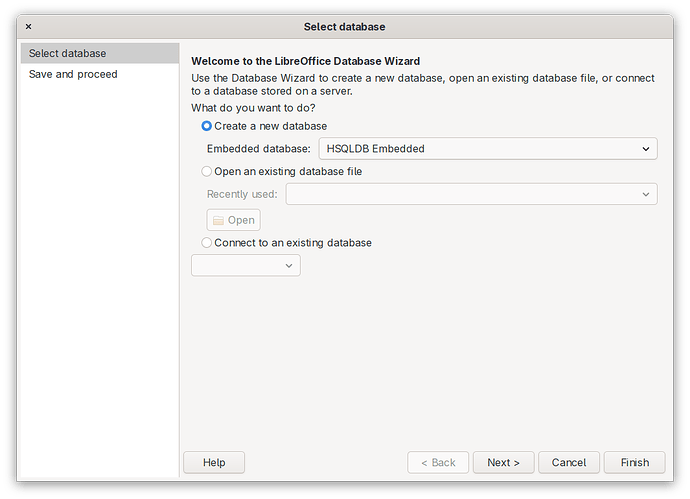Close the Select database dialog
The image size is (690, 499).
pyautogui.click(x=29, y=27)
